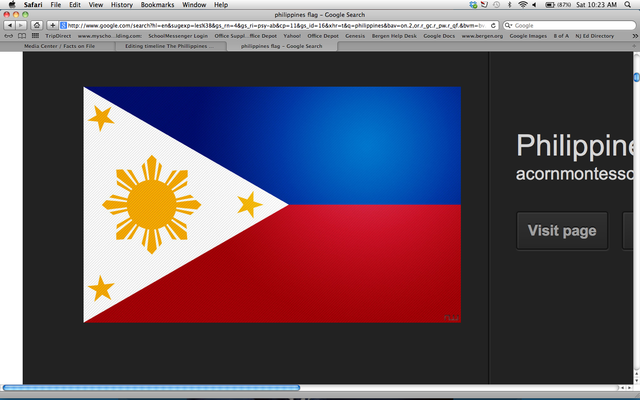The height and width of the screenshot is (400, 640).
Task: Open the File menu
Action: [56, 4]
